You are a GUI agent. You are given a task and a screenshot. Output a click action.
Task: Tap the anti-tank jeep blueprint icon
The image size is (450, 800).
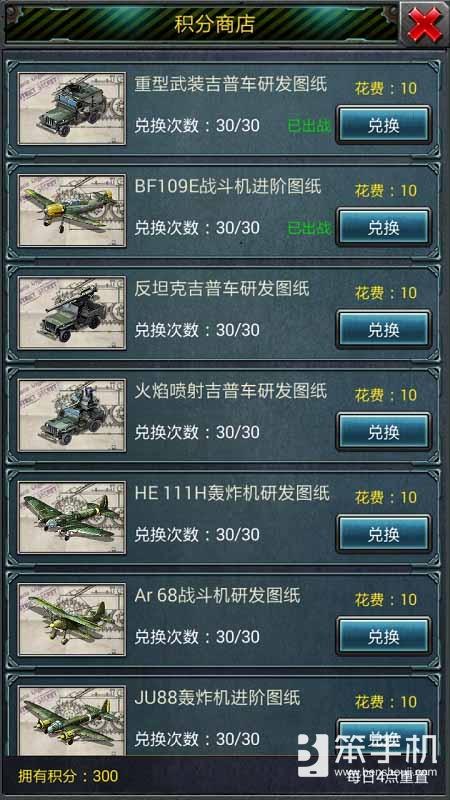coord(71,313)
